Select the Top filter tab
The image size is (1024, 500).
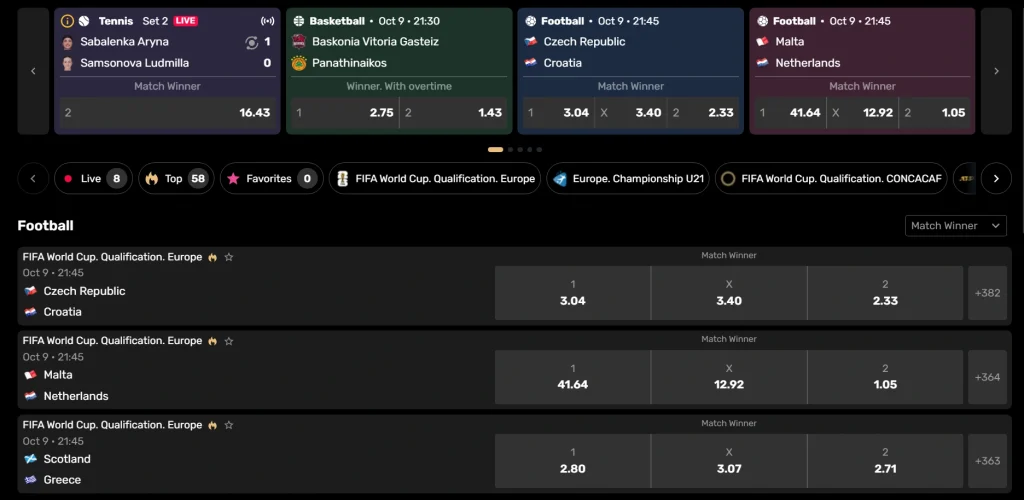point(177,179)
